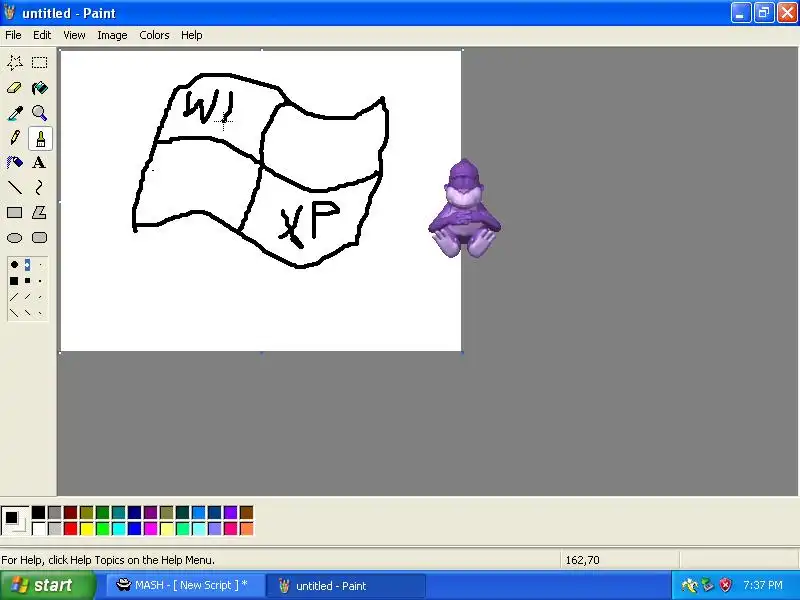
Task: Pick the black color swatch
Action: pos(38,513)
